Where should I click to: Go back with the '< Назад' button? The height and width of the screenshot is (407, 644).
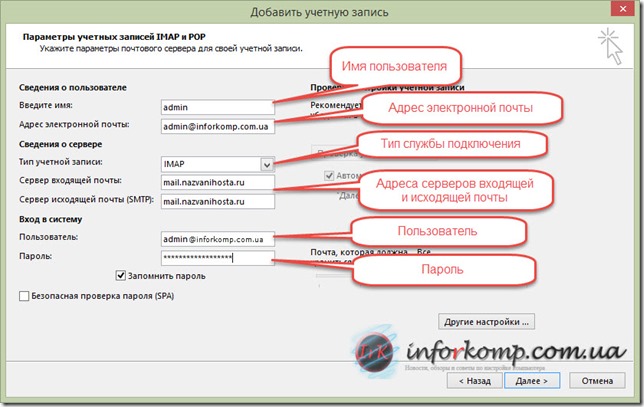pos(474,380)
